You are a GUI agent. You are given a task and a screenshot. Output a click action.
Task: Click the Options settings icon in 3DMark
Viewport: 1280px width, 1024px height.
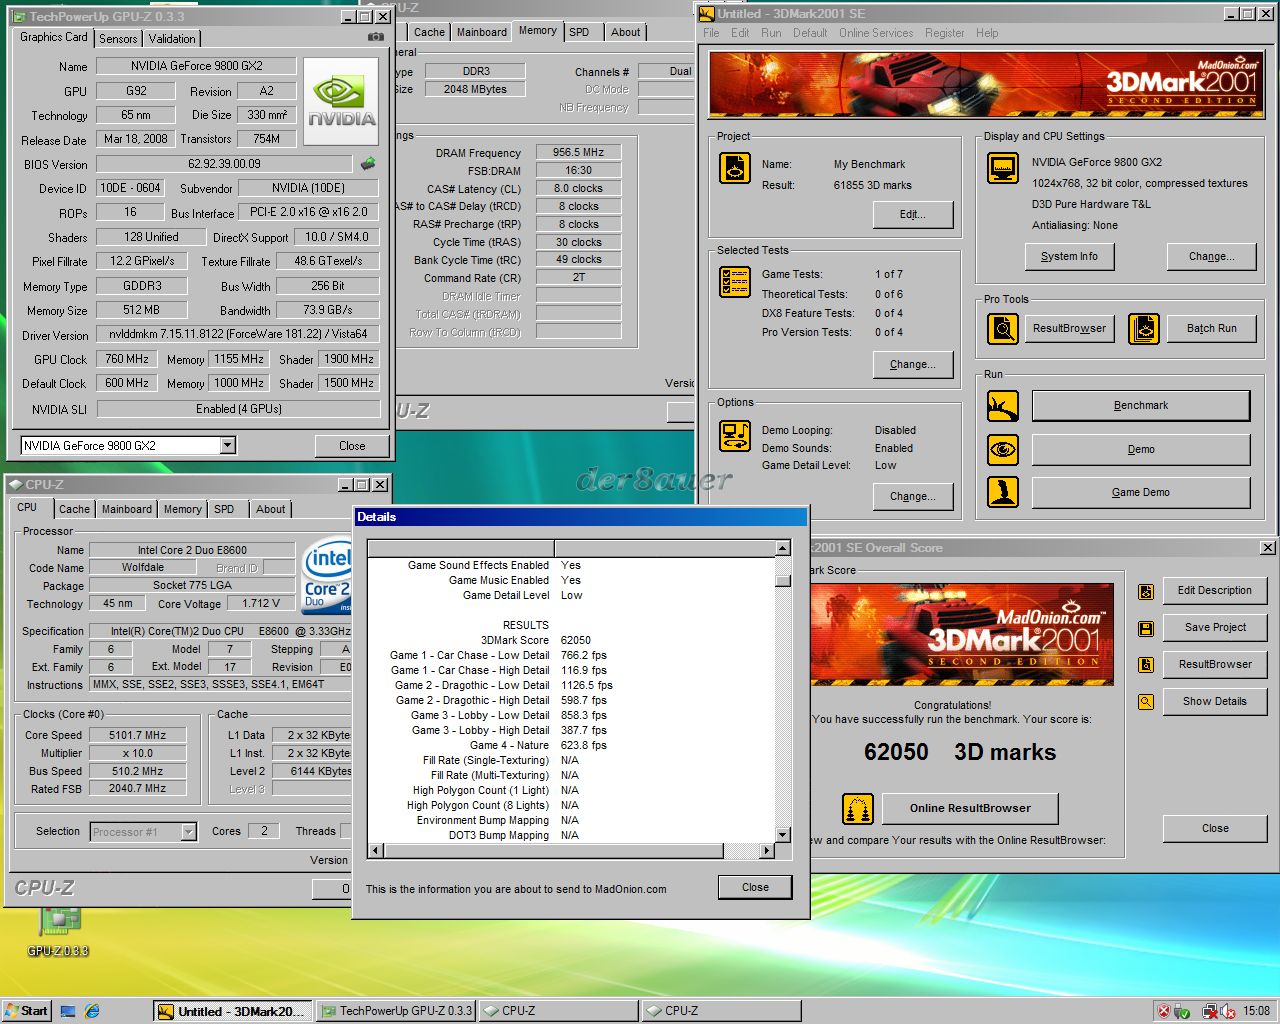pos(735,437)
